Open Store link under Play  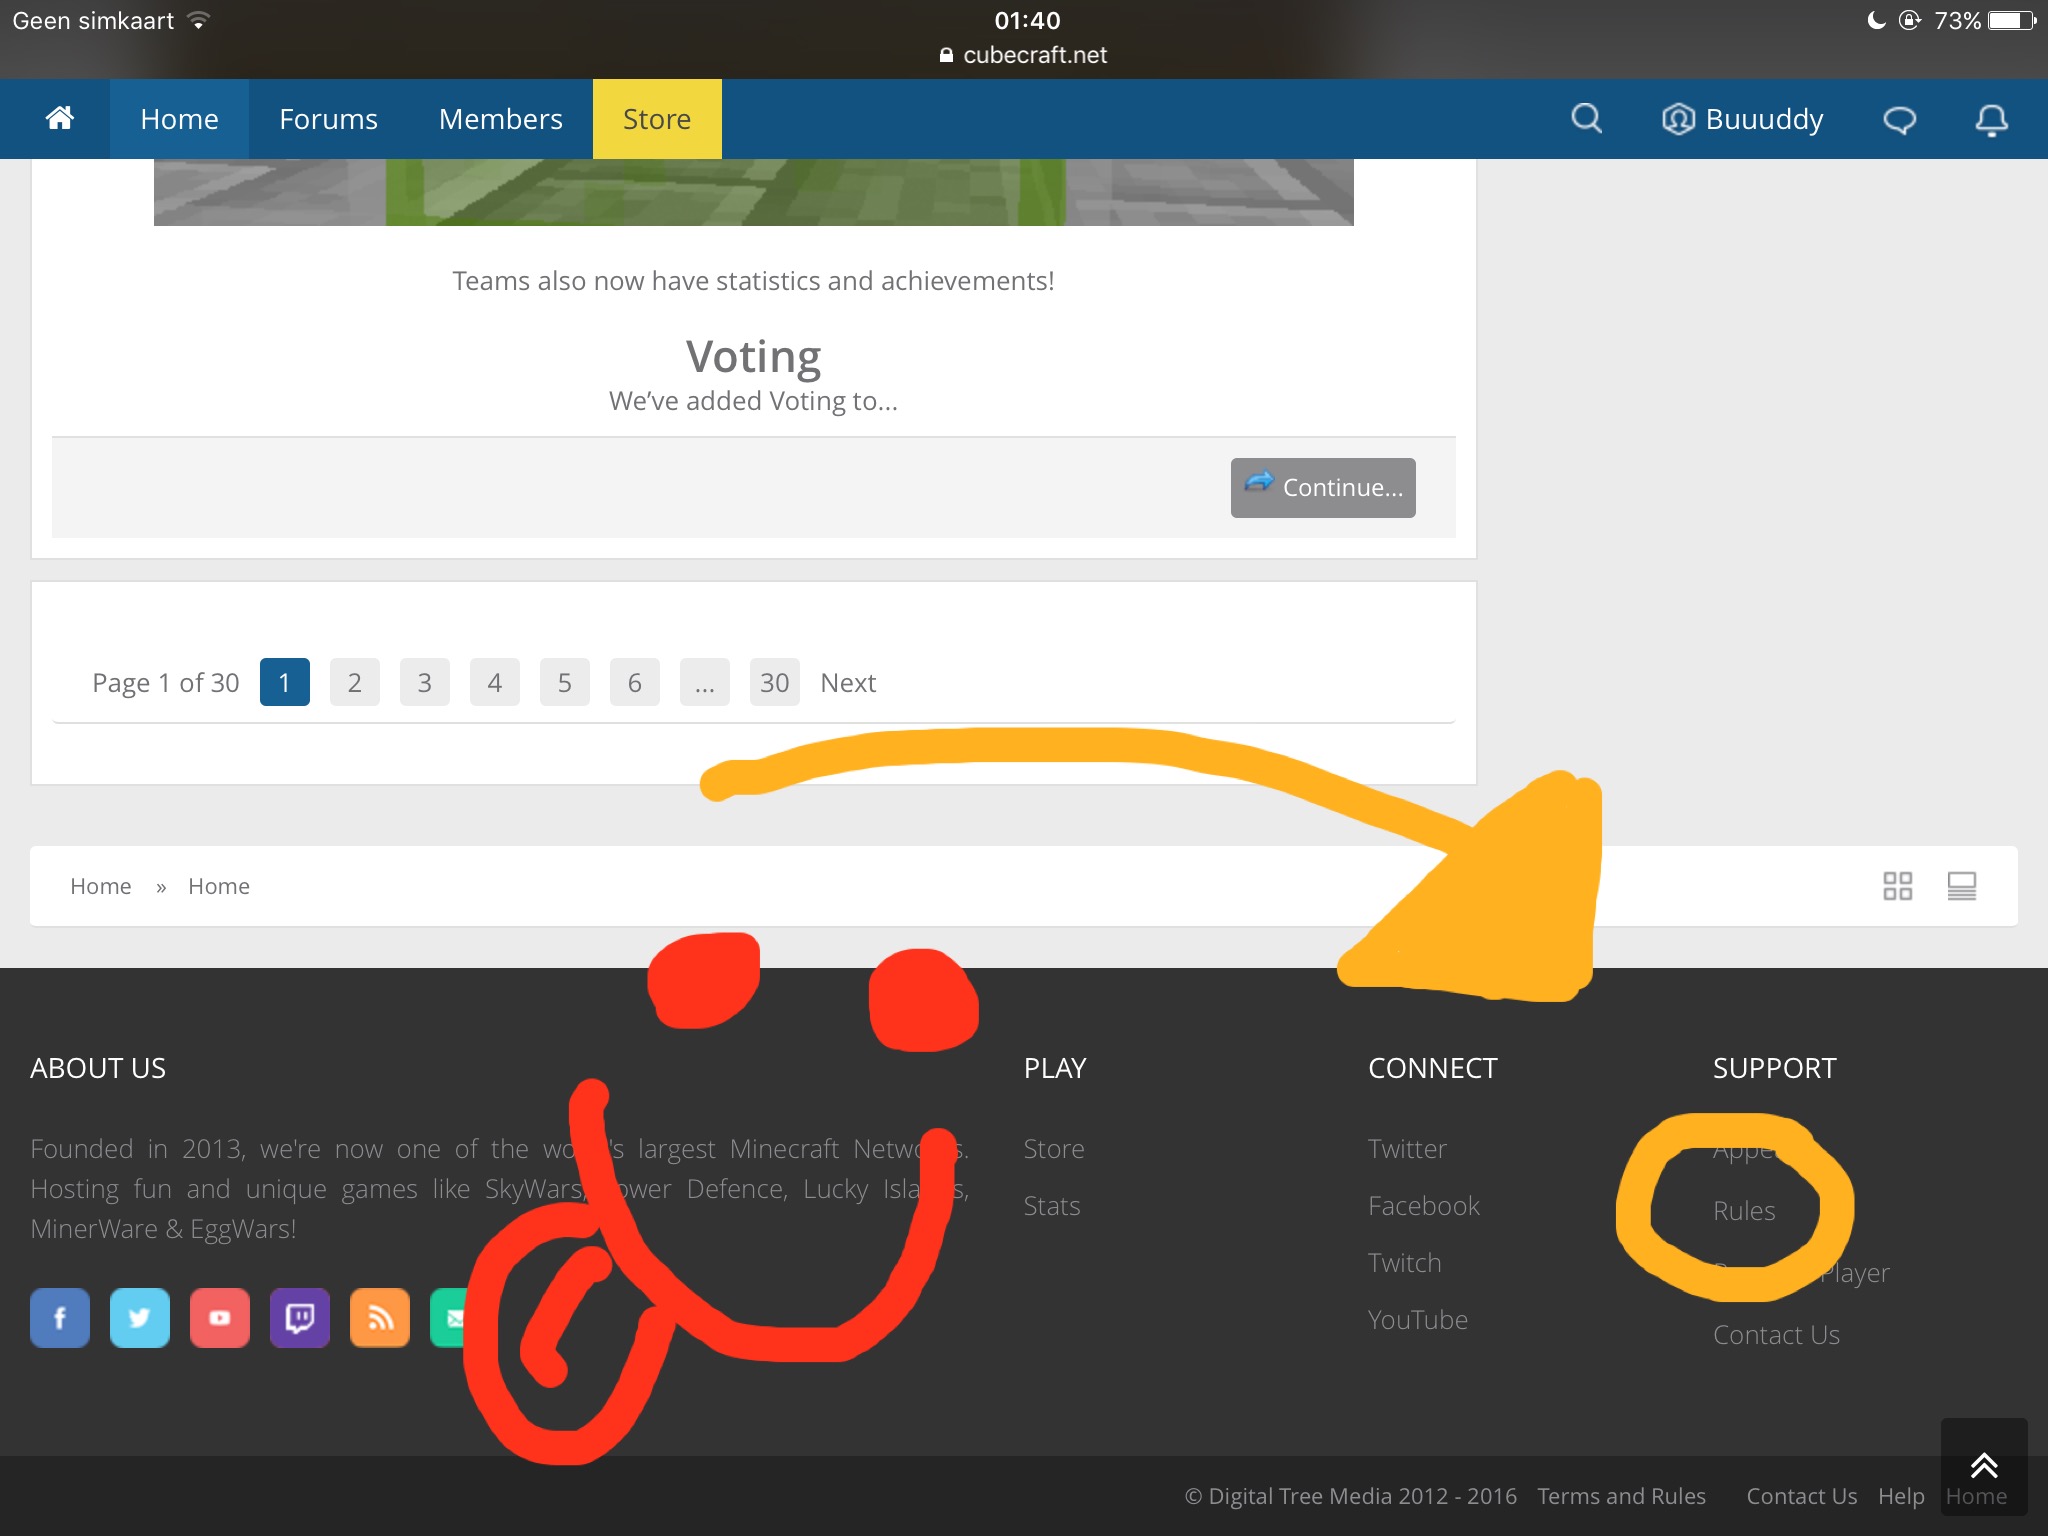(x=1054, y=1148)
